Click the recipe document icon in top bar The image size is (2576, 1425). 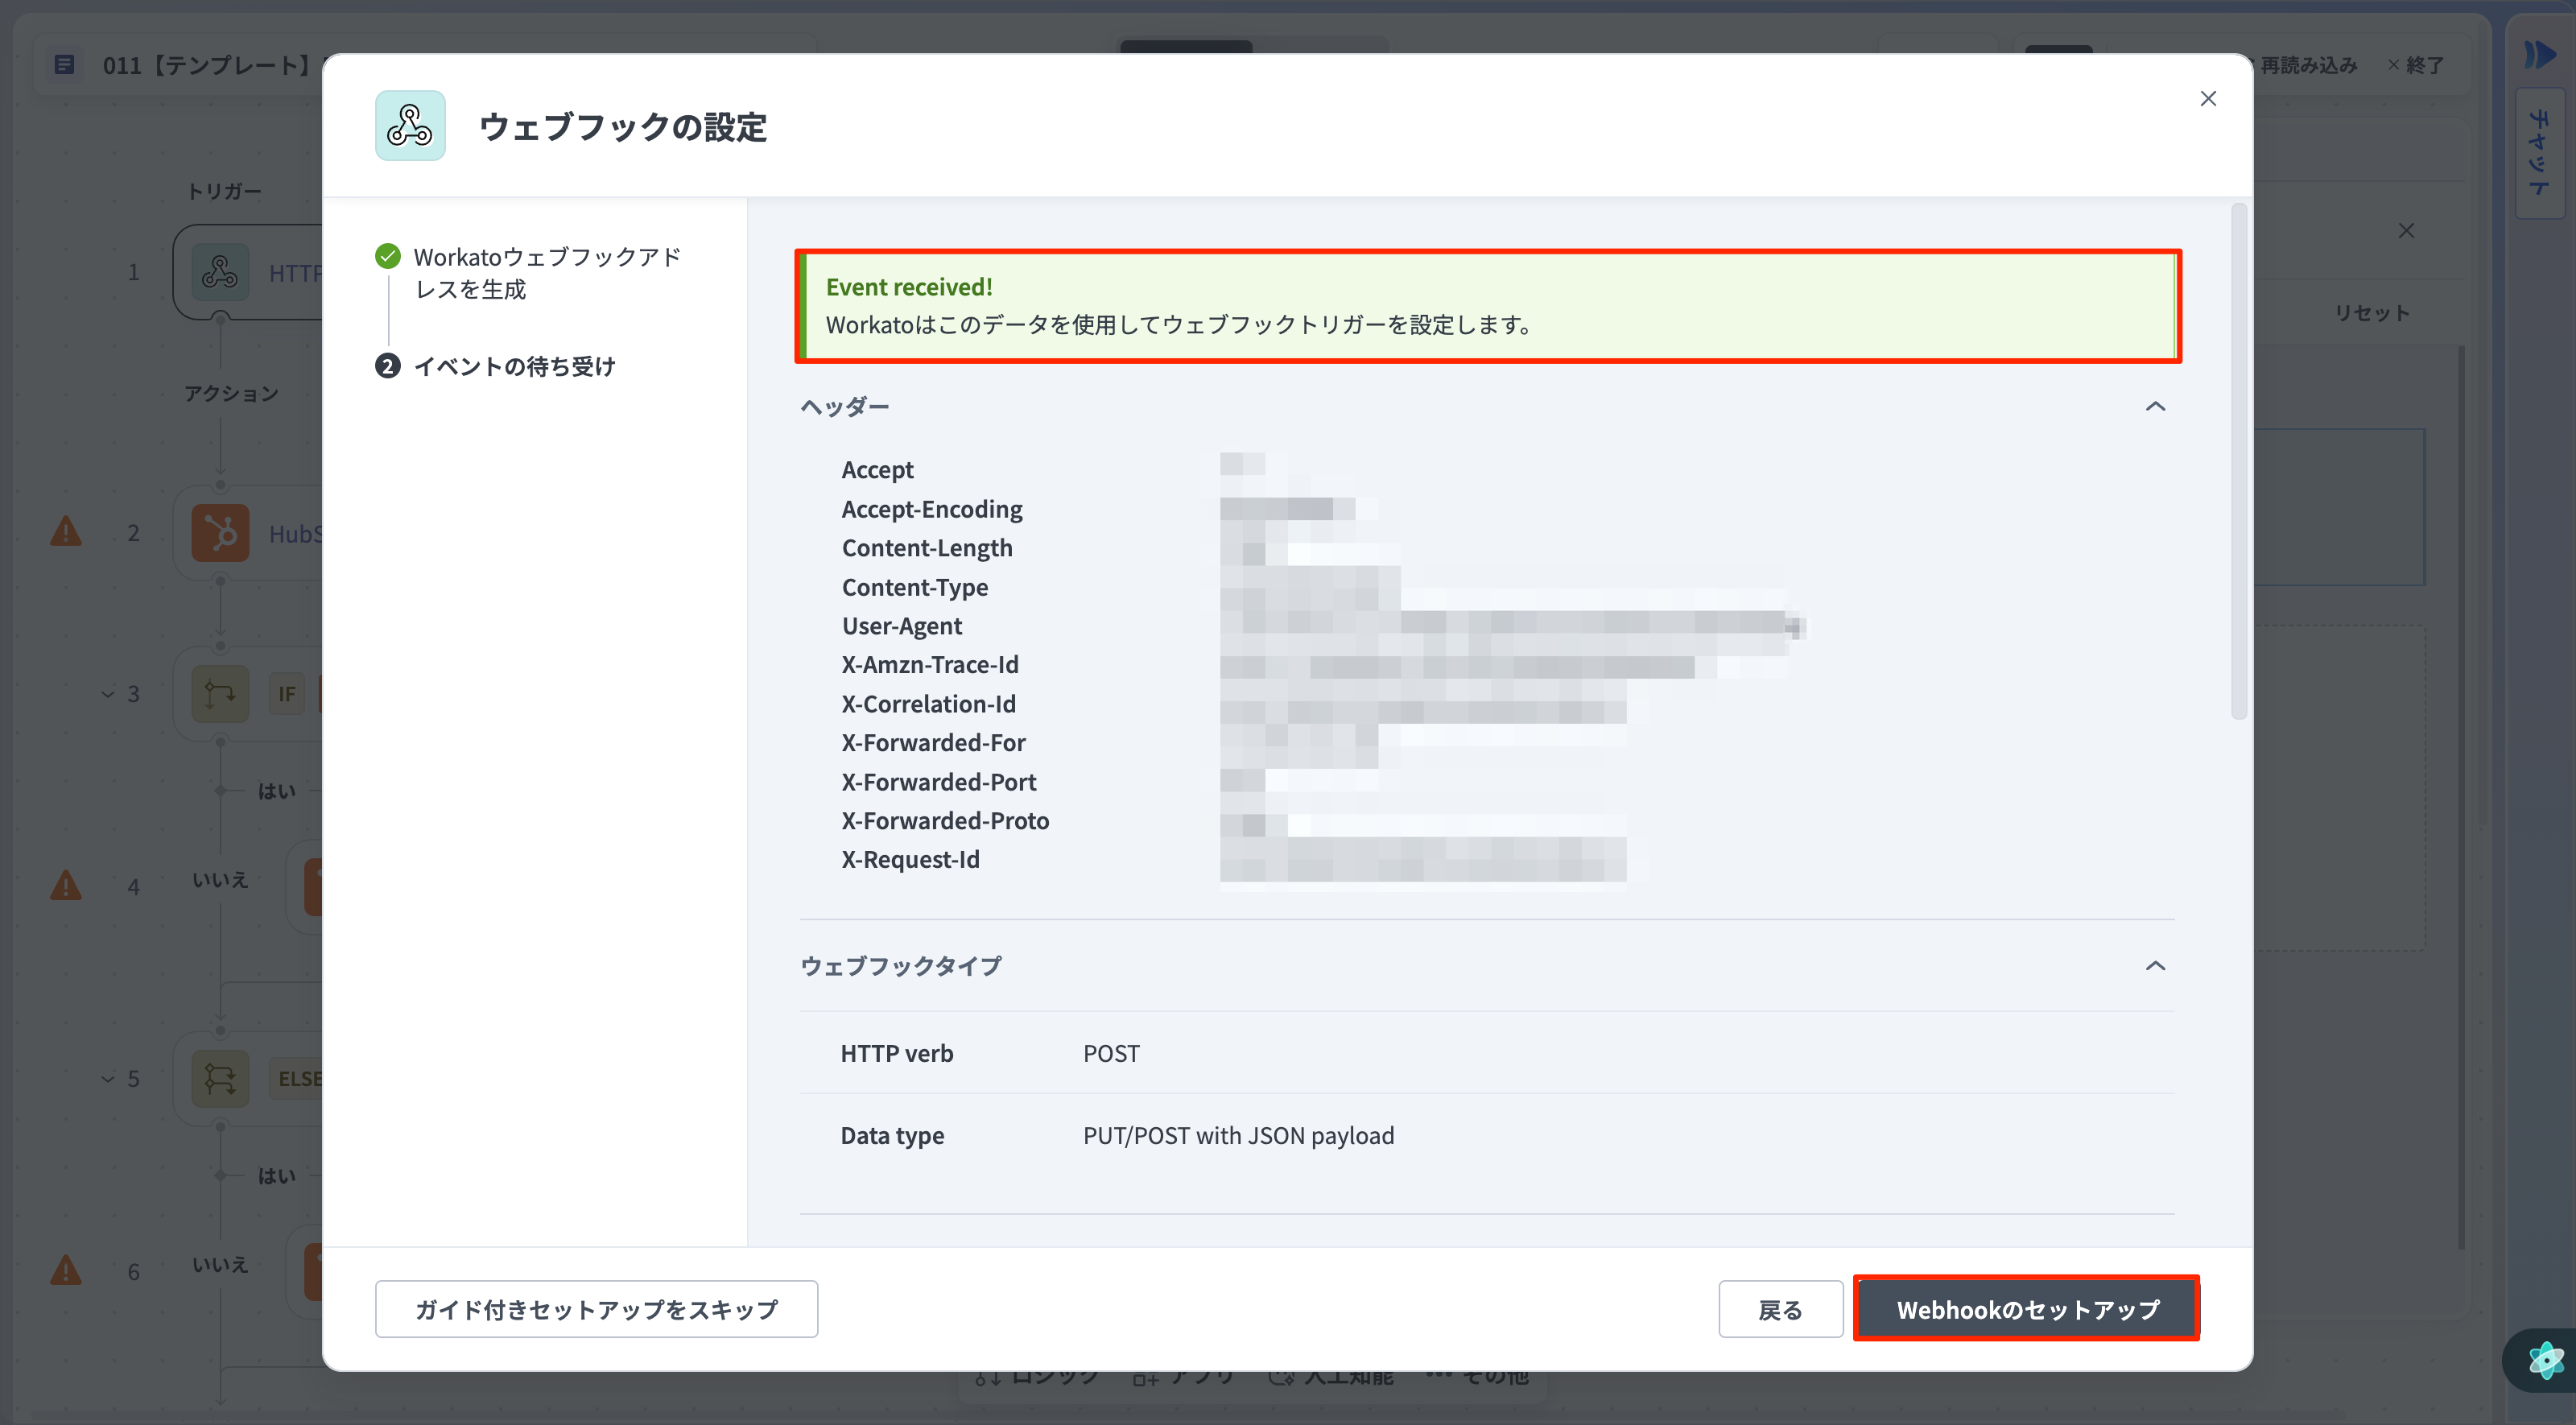click(64, 65)
